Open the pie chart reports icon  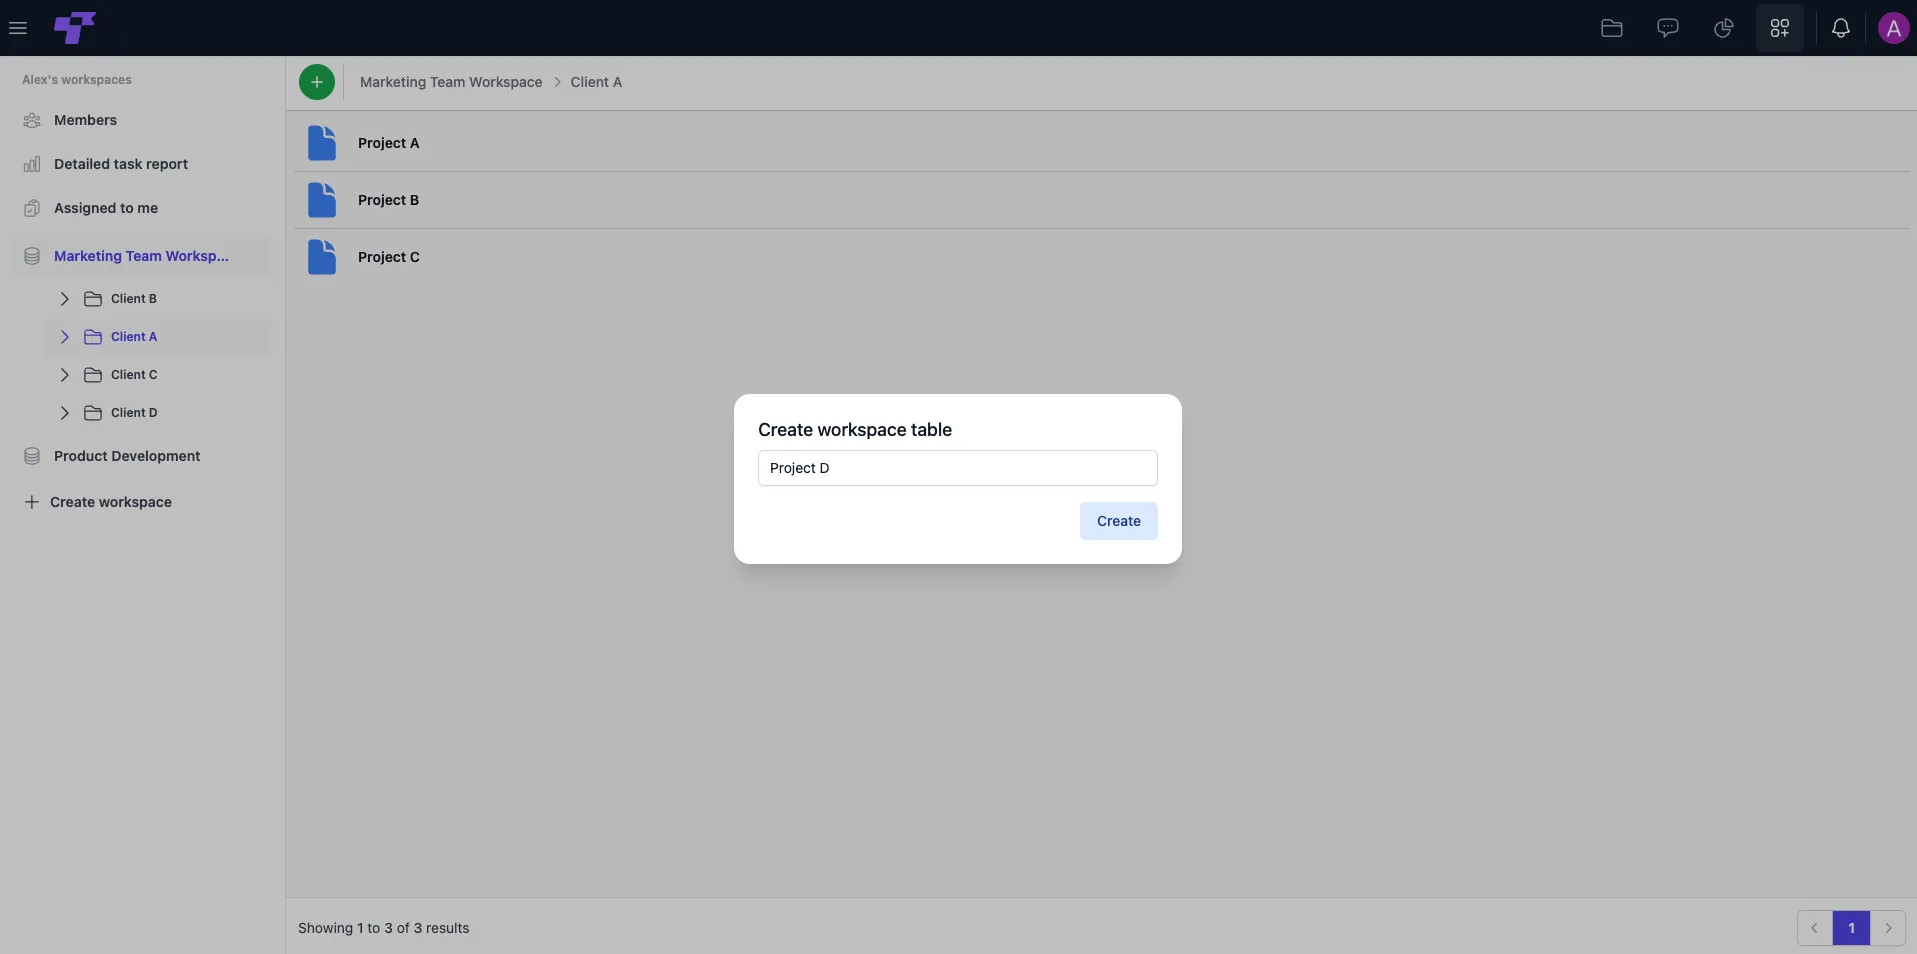(x=1723, y=28)
